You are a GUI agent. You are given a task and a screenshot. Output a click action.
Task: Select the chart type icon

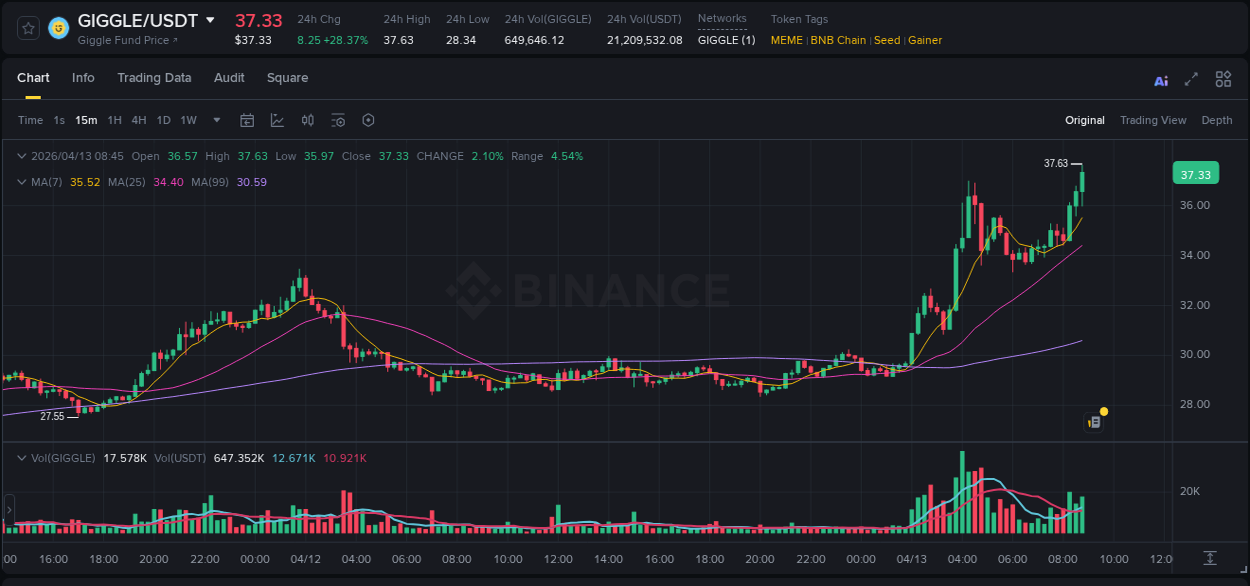[x=275, y=120]
